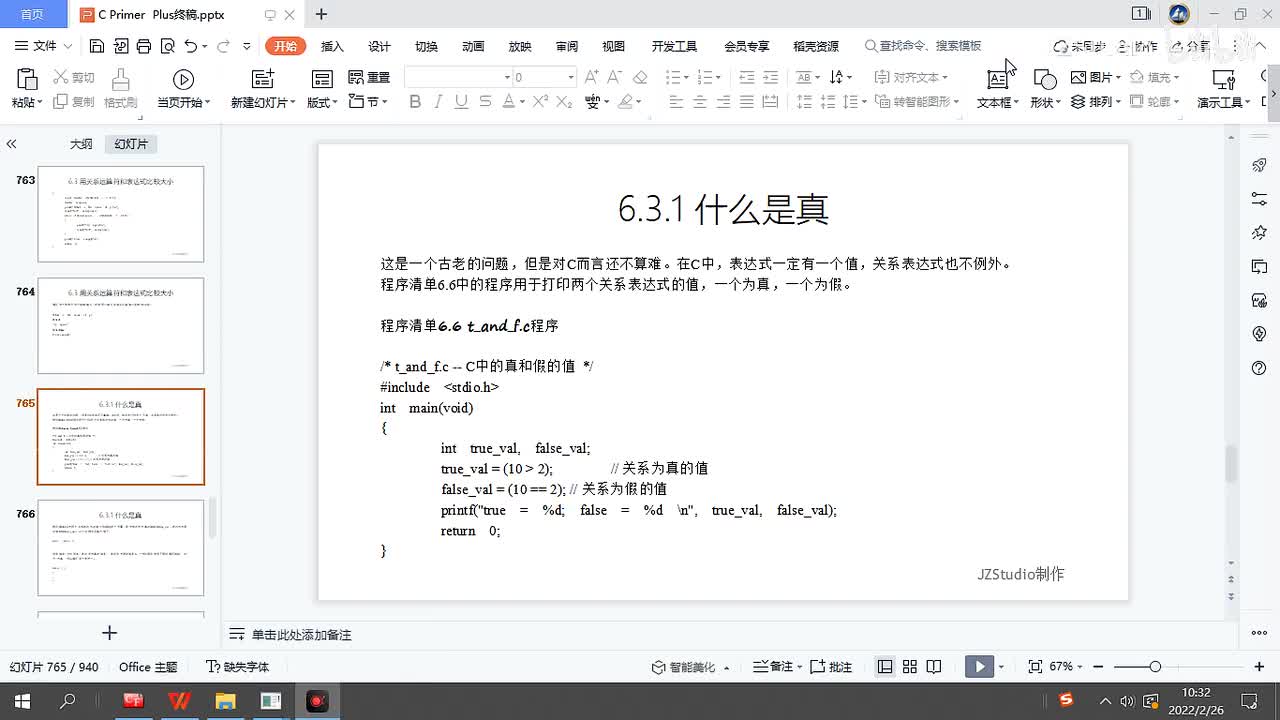Image resolution: width=1280 pixels, height=720 pixels.
Task: Click the zoom out minus button
Action: (1100, 666)
